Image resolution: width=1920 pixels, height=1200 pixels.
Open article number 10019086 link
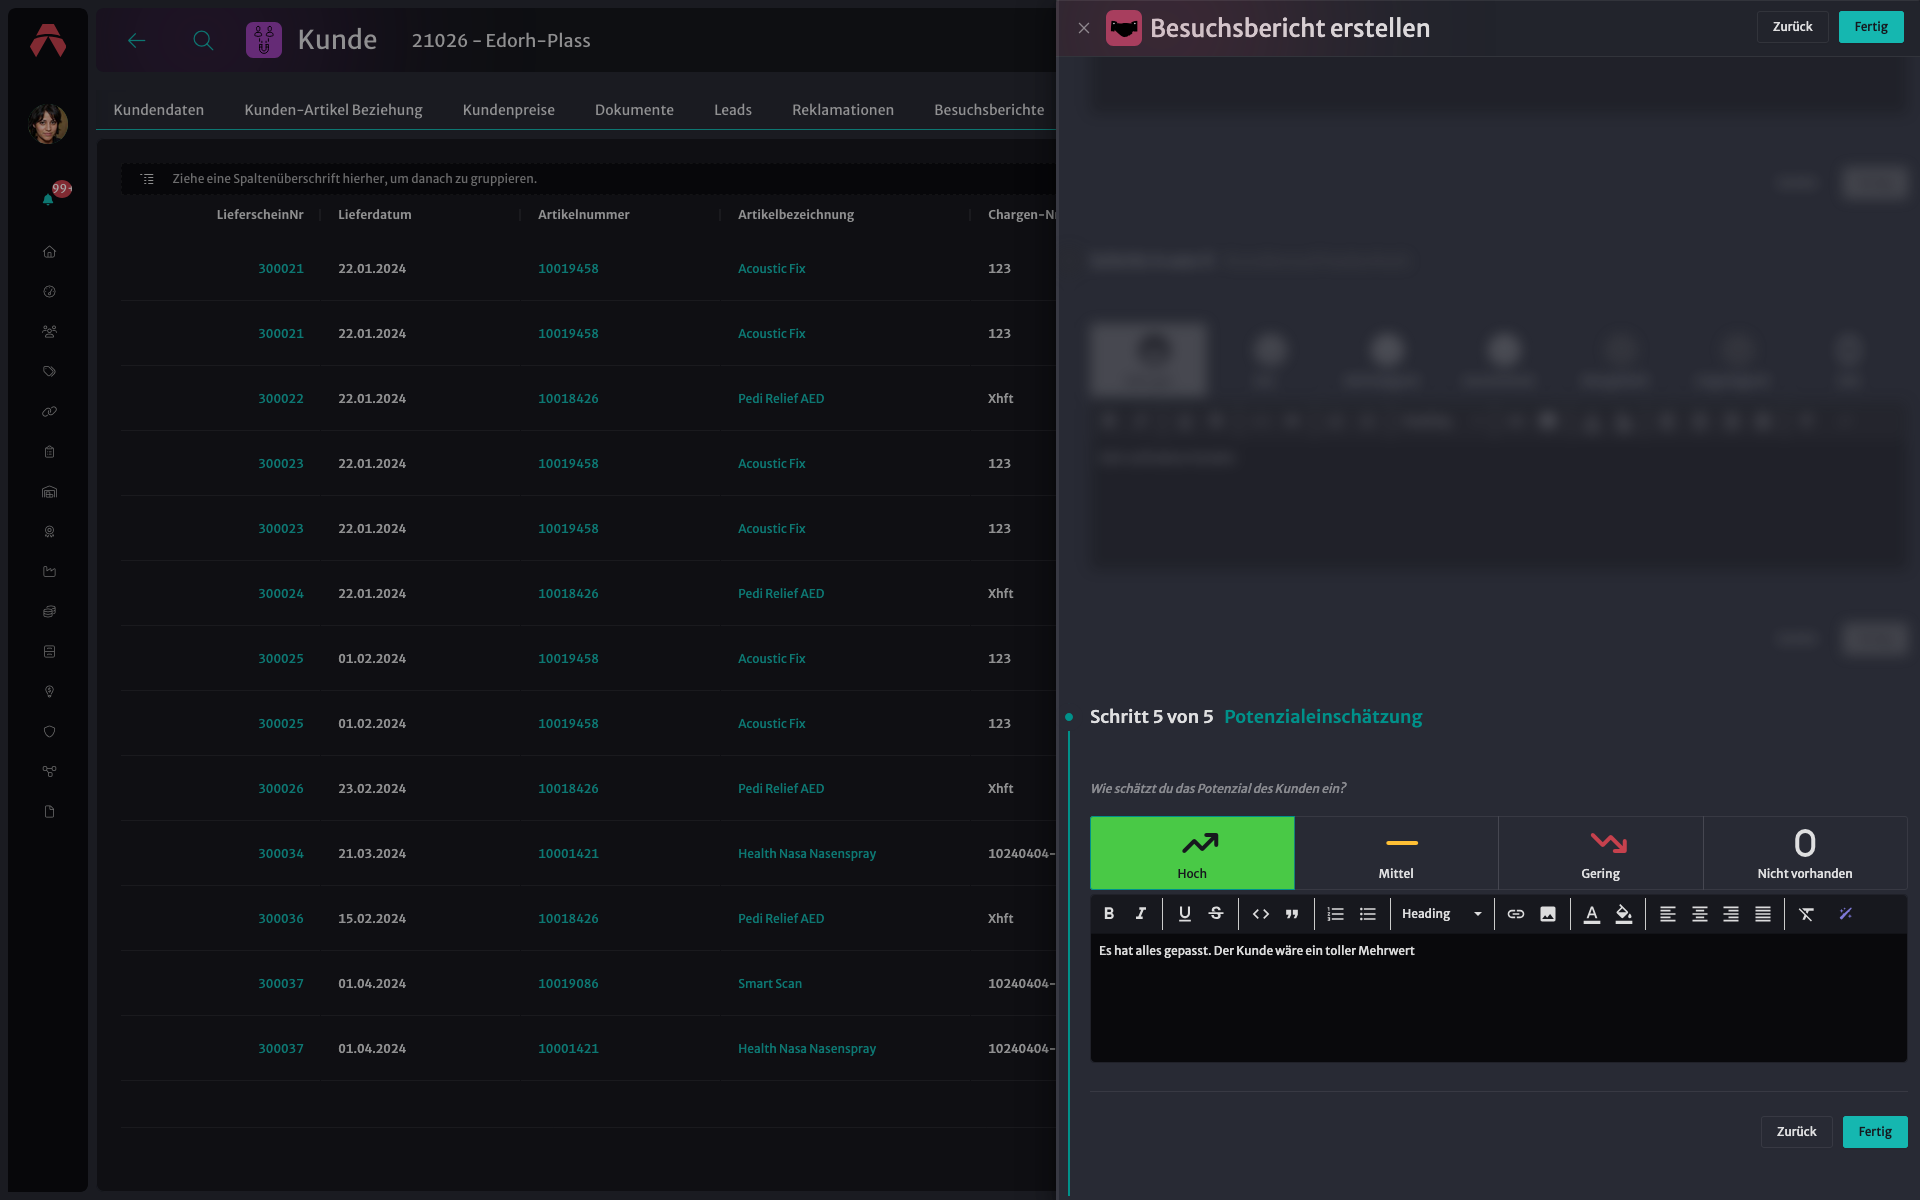click(x=568, y=984)
